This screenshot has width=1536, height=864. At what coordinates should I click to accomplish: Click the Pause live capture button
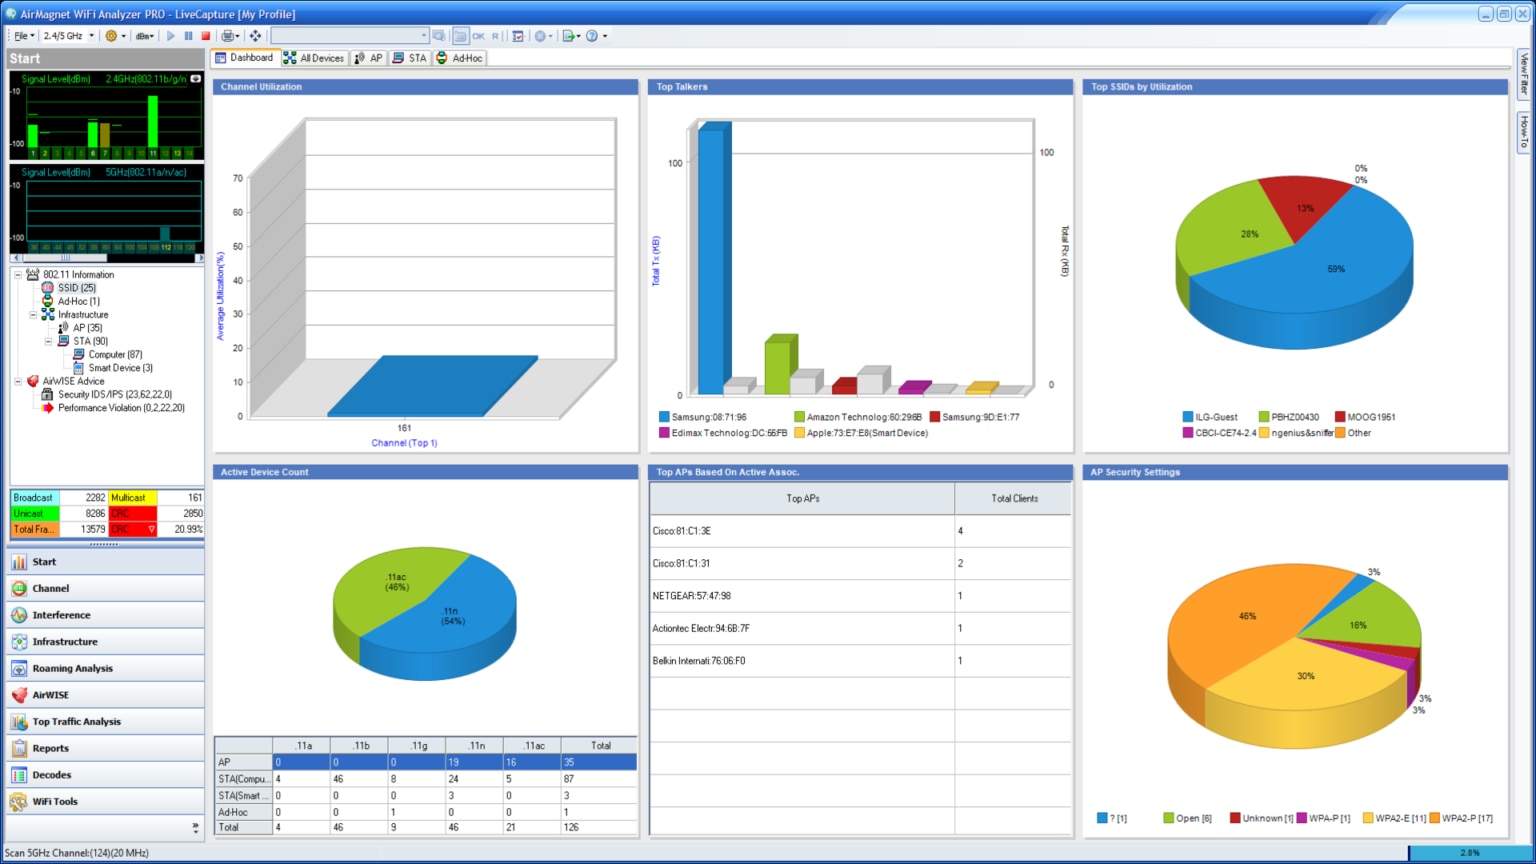coord(190,36)
